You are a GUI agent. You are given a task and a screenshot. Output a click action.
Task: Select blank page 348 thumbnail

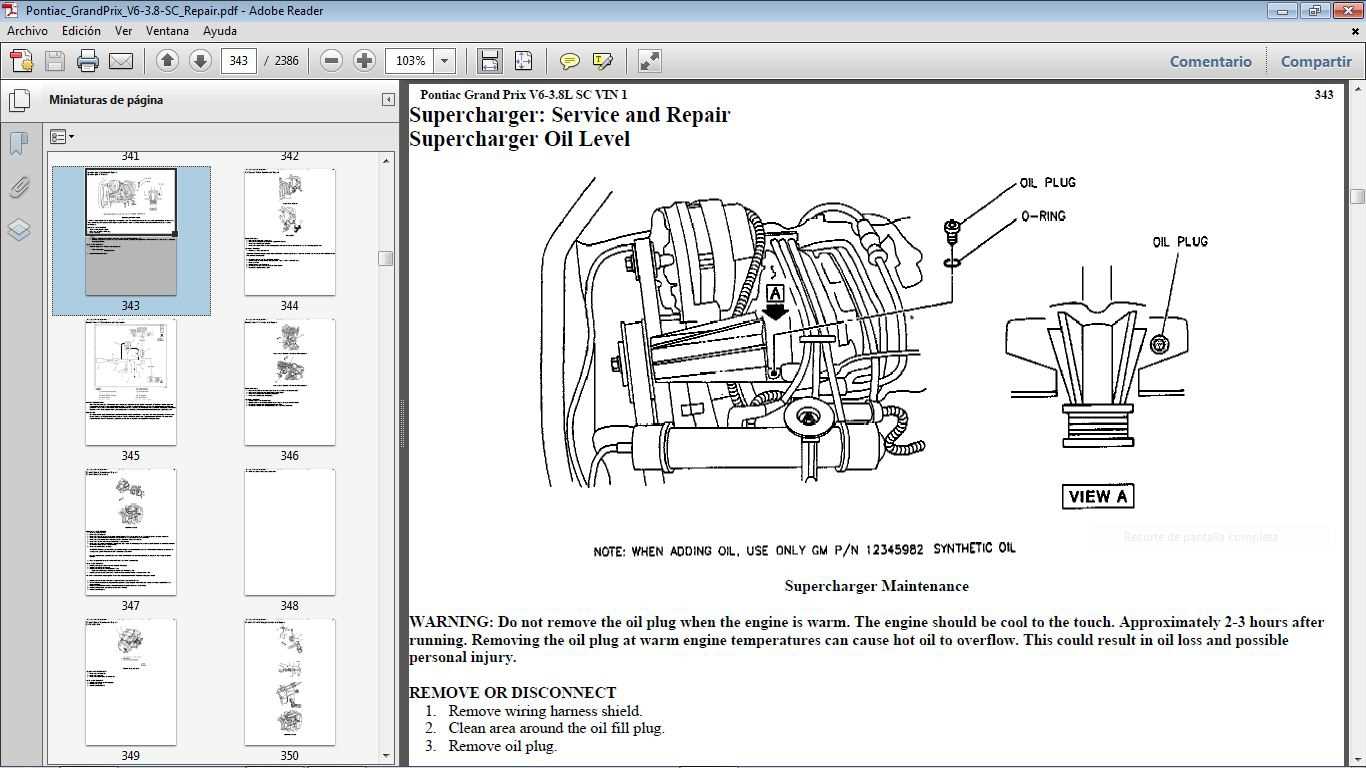click(290, 532)
